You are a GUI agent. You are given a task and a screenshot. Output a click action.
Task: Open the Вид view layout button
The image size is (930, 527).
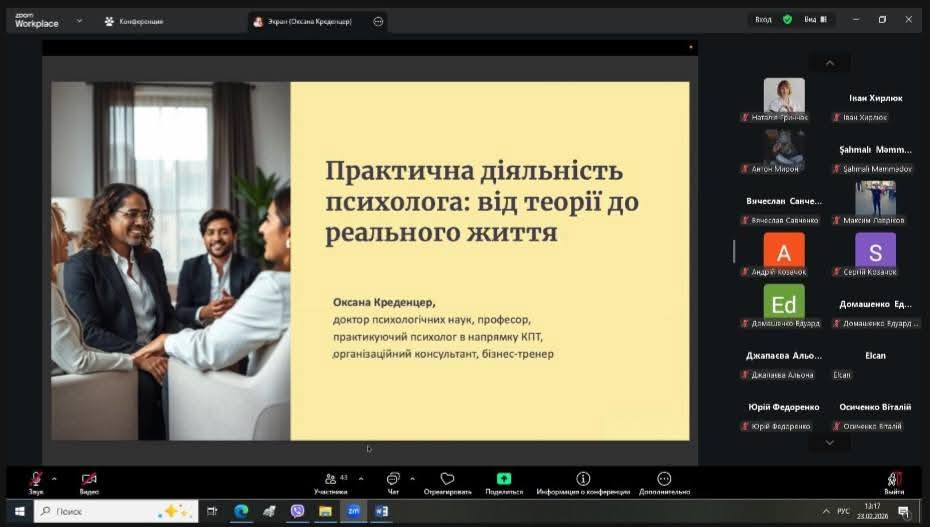[x=816, y=19]
